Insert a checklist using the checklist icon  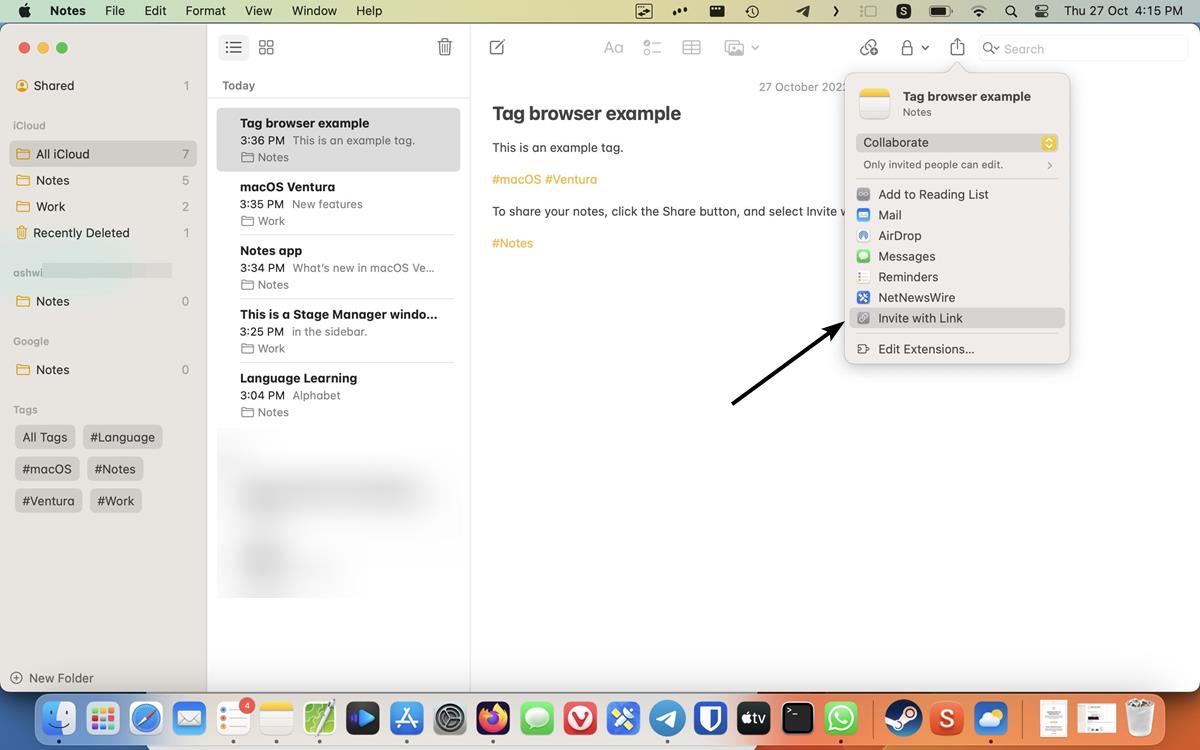point(652,47)
